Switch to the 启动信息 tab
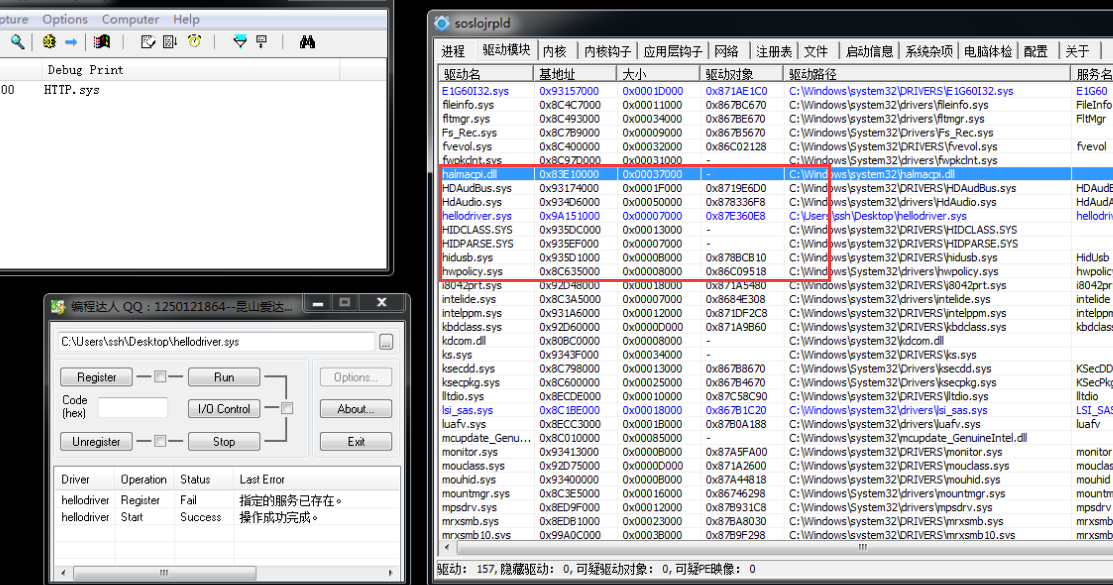 coord(870,51)
